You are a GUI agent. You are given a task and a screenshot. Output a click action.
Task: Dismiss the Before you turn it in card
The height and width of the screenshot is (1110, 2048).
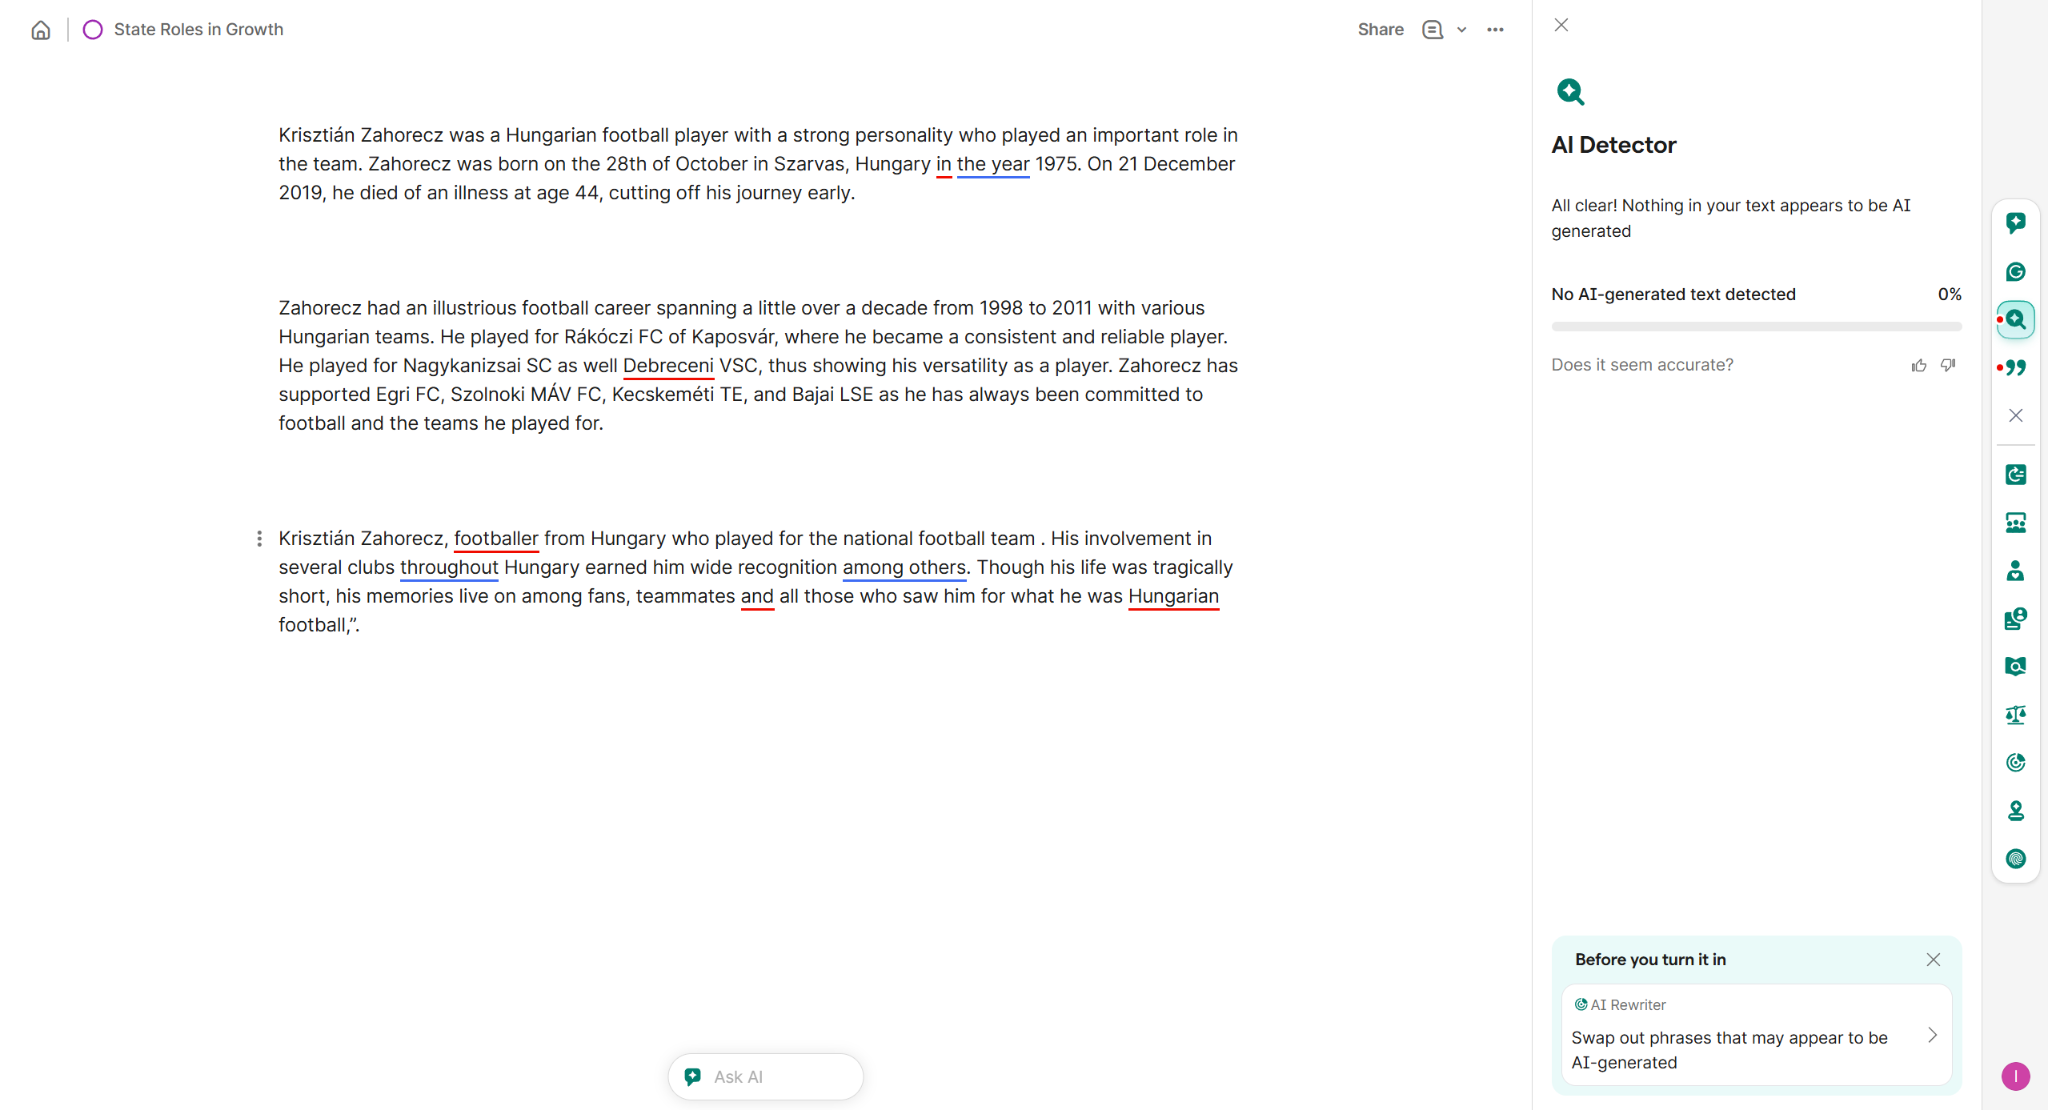[x=1933, y=960]
